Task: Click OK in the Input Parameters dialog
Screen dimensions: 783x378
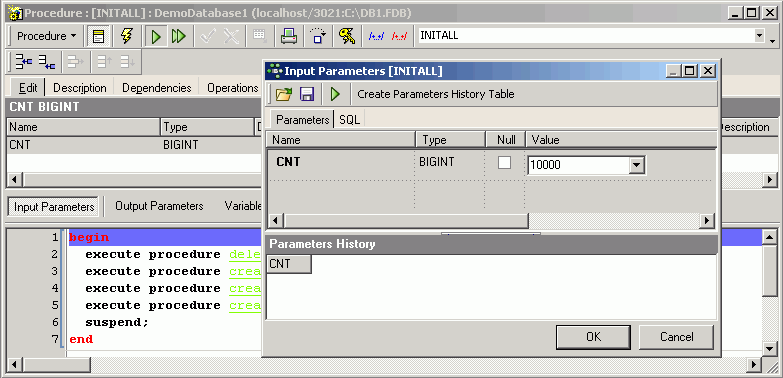Action: pyautogui.click(x=593, y=337)
